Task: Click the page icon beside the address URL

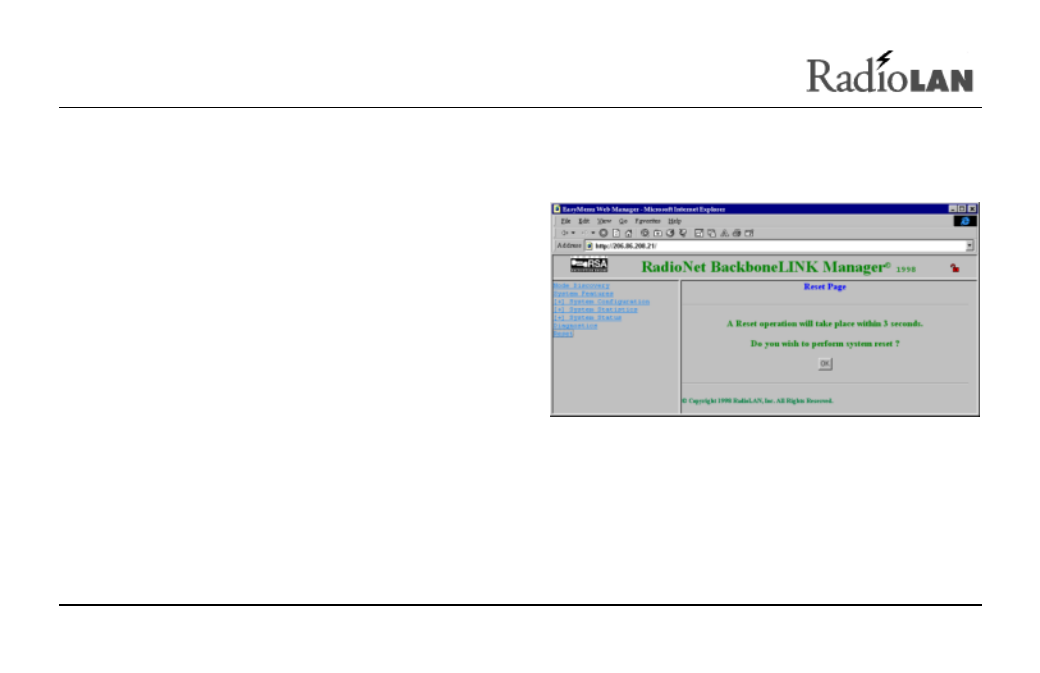Action: tap(589, 246)
